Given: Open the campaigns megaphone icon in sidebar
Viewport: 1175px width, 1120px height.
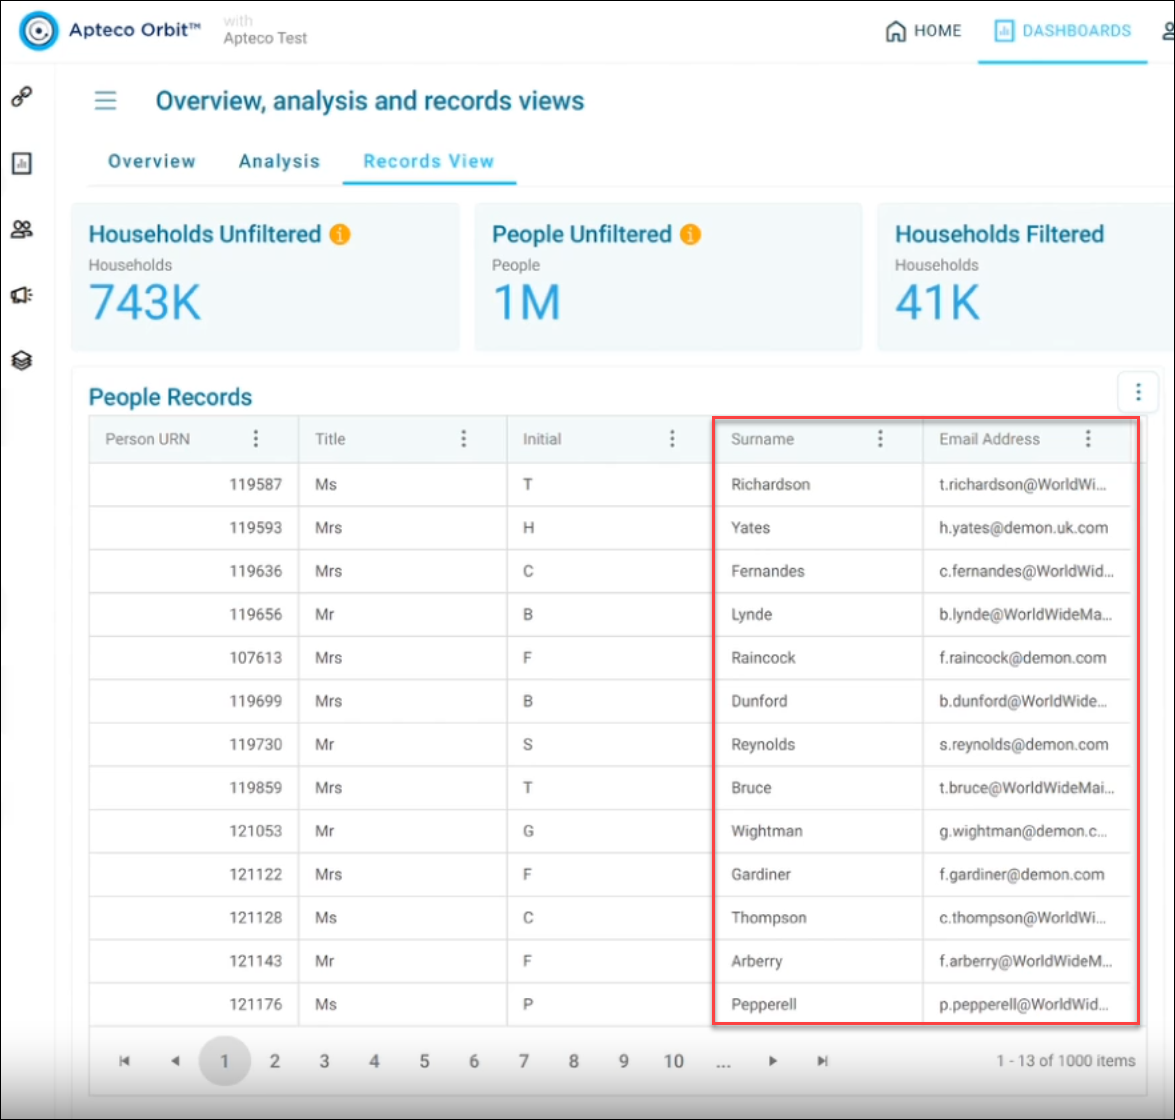Looking at the screenshot, I should 22,295.
